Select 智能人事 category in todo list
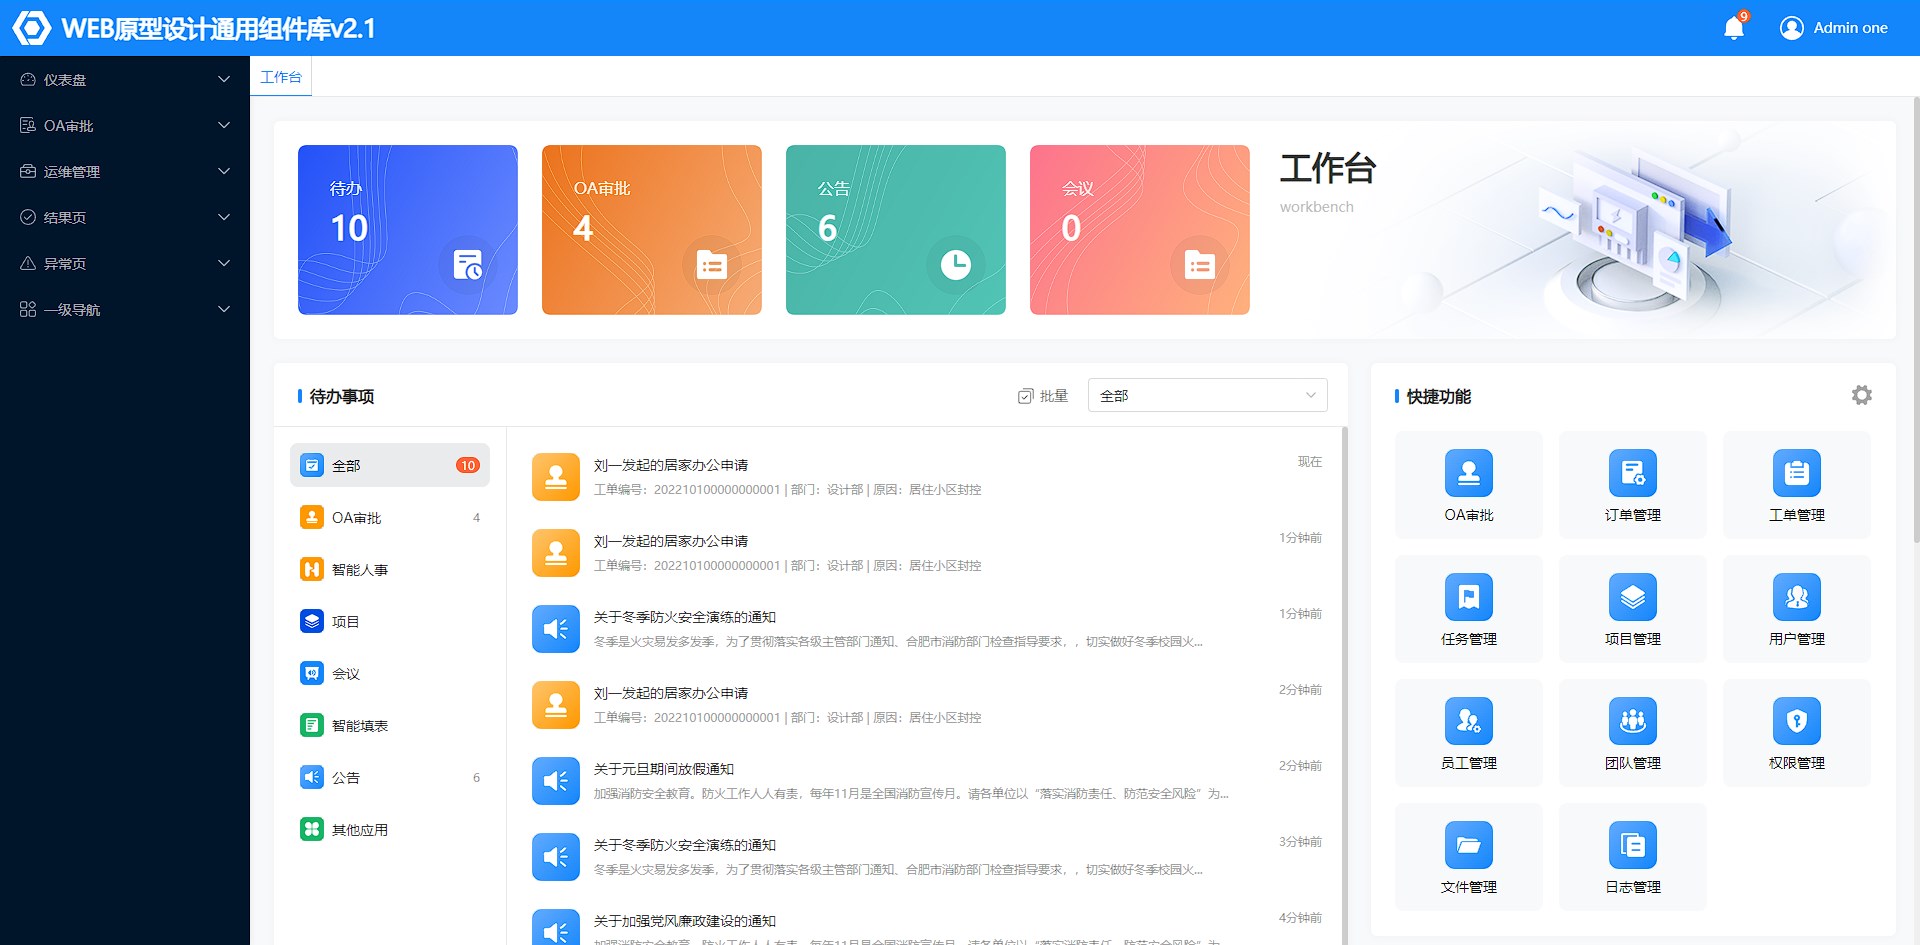Viewport: 1920px width, 945px height. point(359,570)
